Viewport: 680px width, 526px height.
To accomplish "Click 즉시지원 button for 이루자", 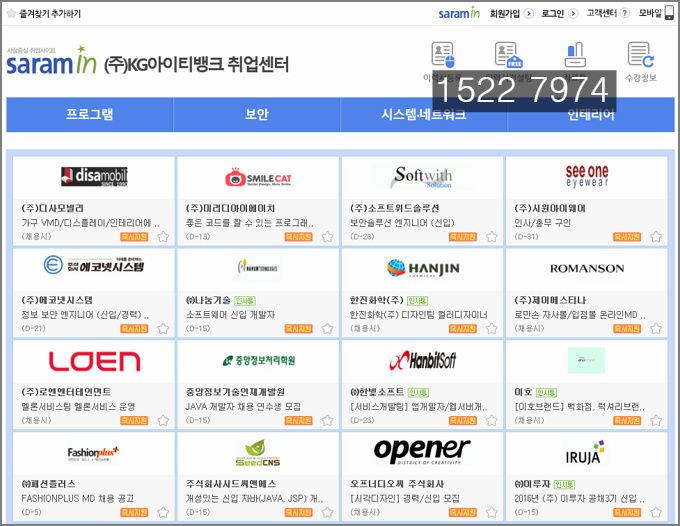I will tap(627, 513).
